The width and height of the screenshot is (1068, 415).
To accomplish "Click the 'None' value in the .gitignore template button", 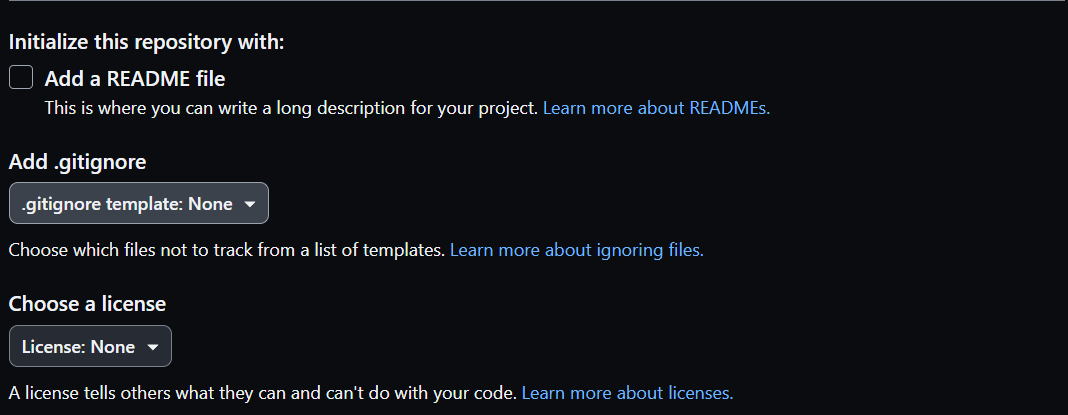I will pos(210,204).
